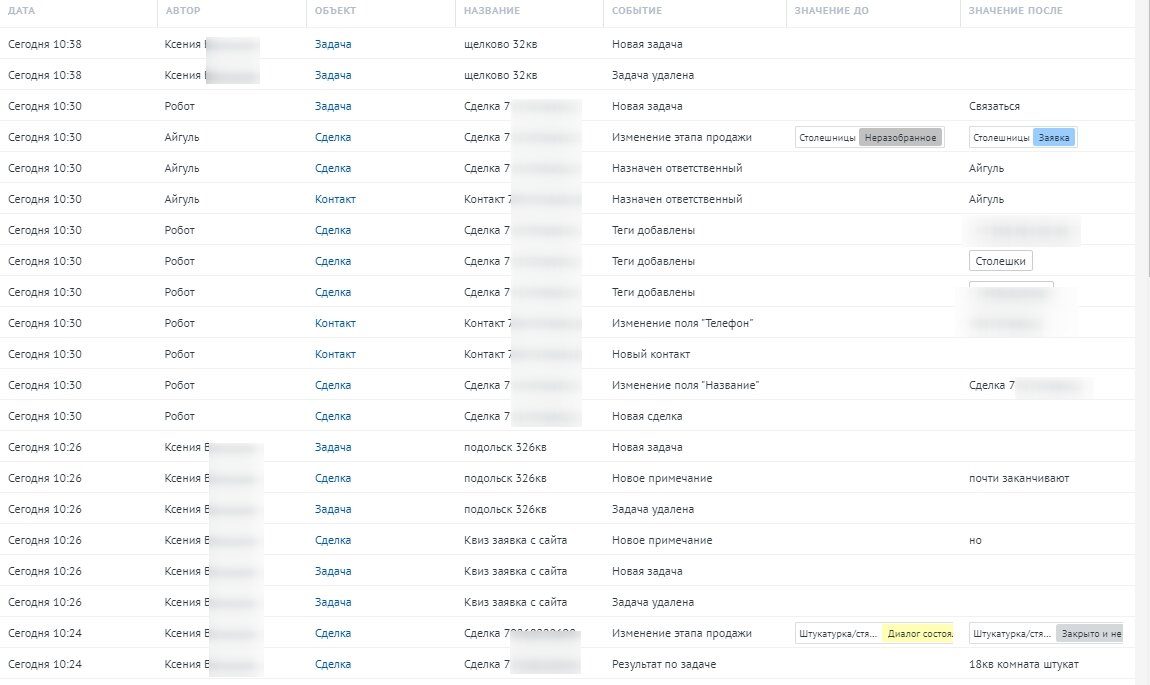Open Сделка link for подольск 326кв Новое примечание

point(333,478)
